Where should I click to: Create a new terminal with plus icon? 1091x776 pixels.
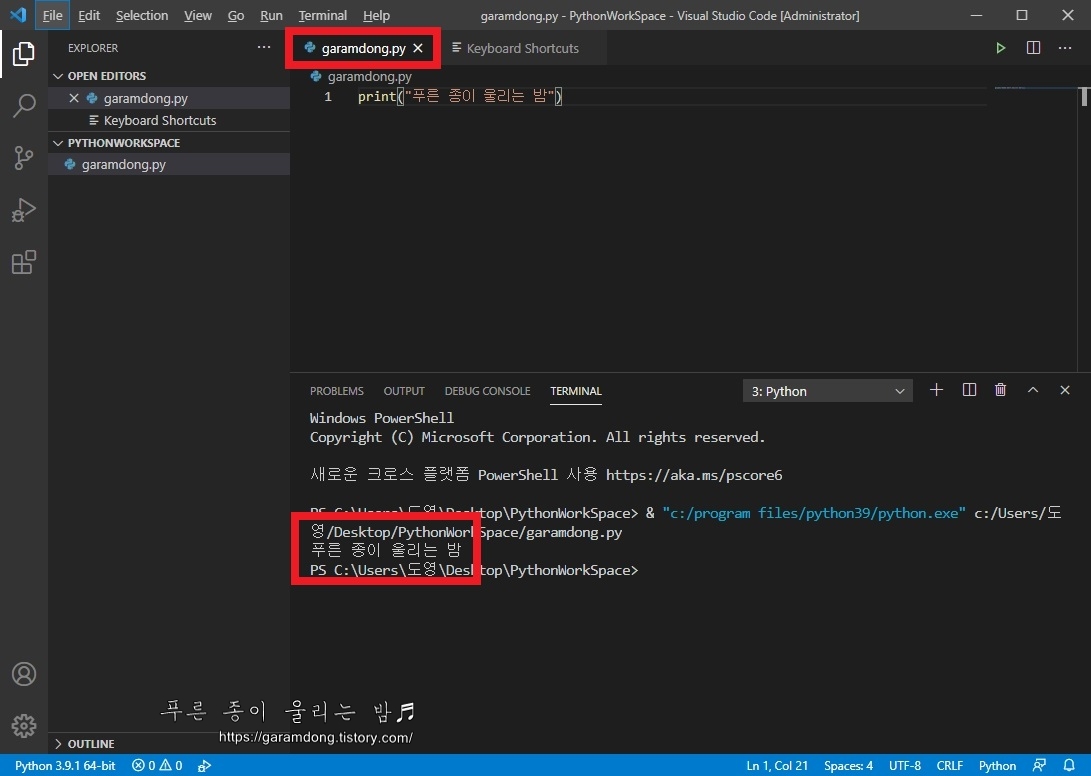(x=937, y=390)
